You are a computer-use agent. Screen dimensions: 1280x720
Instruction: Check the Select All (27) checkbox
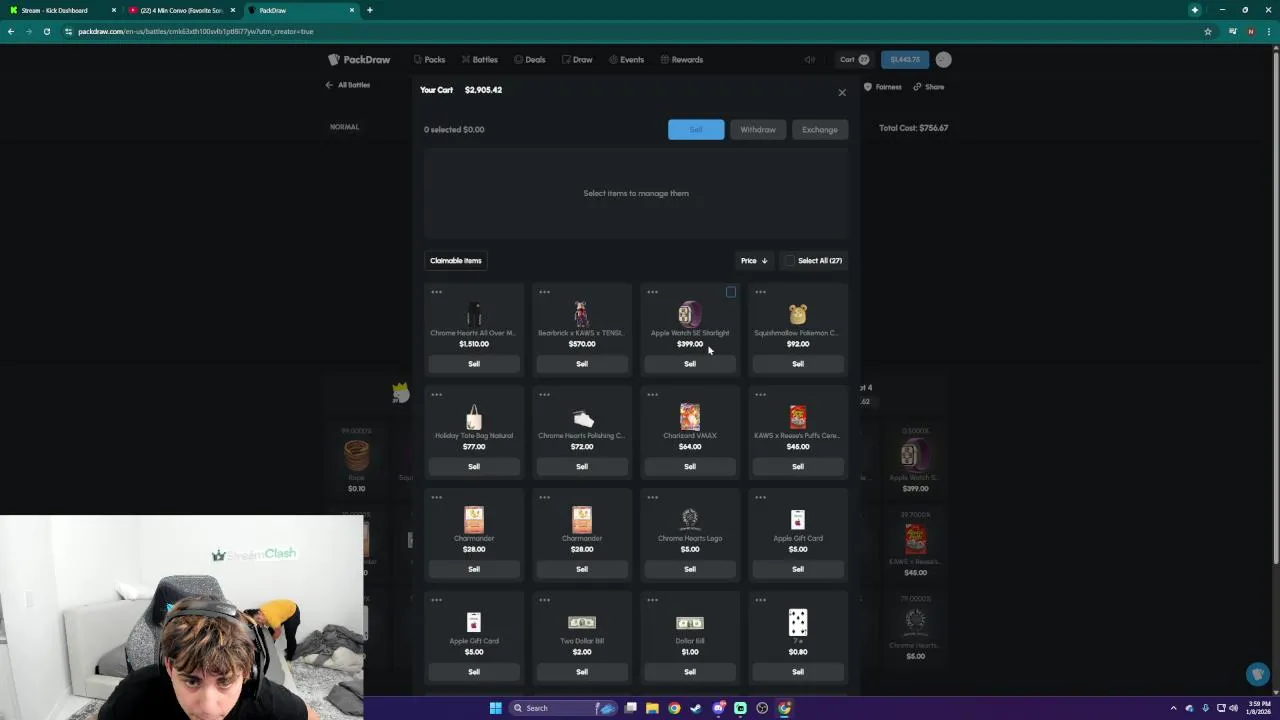pyautogui.click(x=790, y=261)
